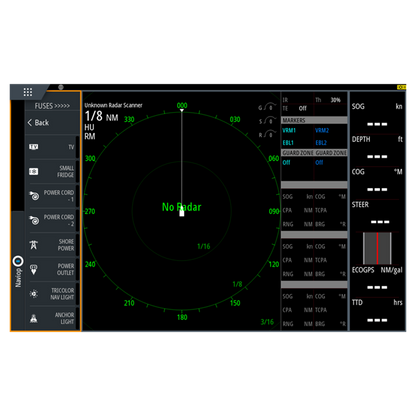Open the TTD hrs data tile
The image size is (416, 416).
click(377, 311)
